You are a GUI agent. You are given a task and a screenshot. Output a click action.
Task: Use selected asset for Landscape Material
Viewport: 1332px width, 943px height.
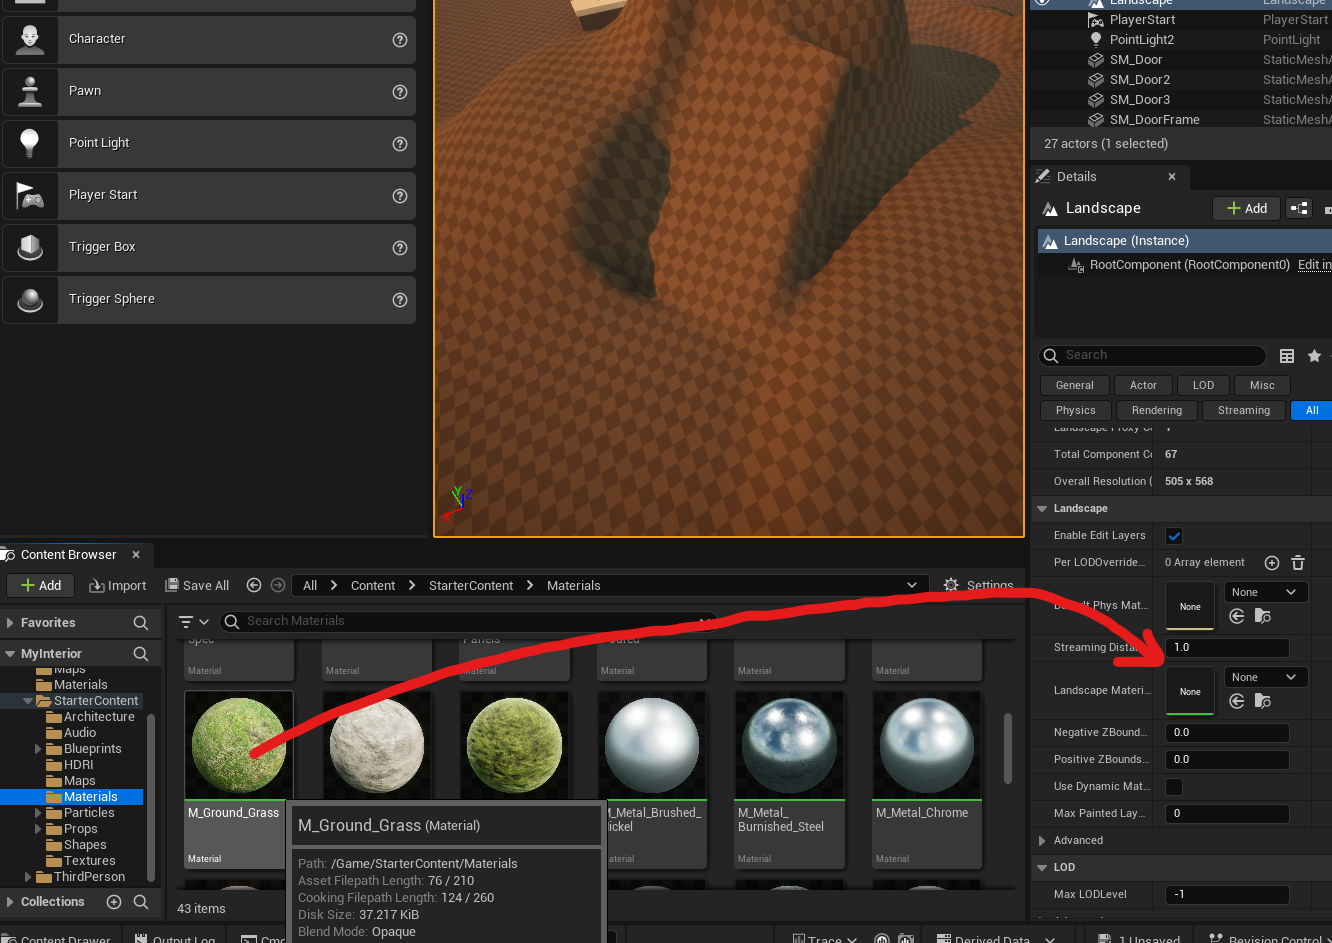[1237, 702]
